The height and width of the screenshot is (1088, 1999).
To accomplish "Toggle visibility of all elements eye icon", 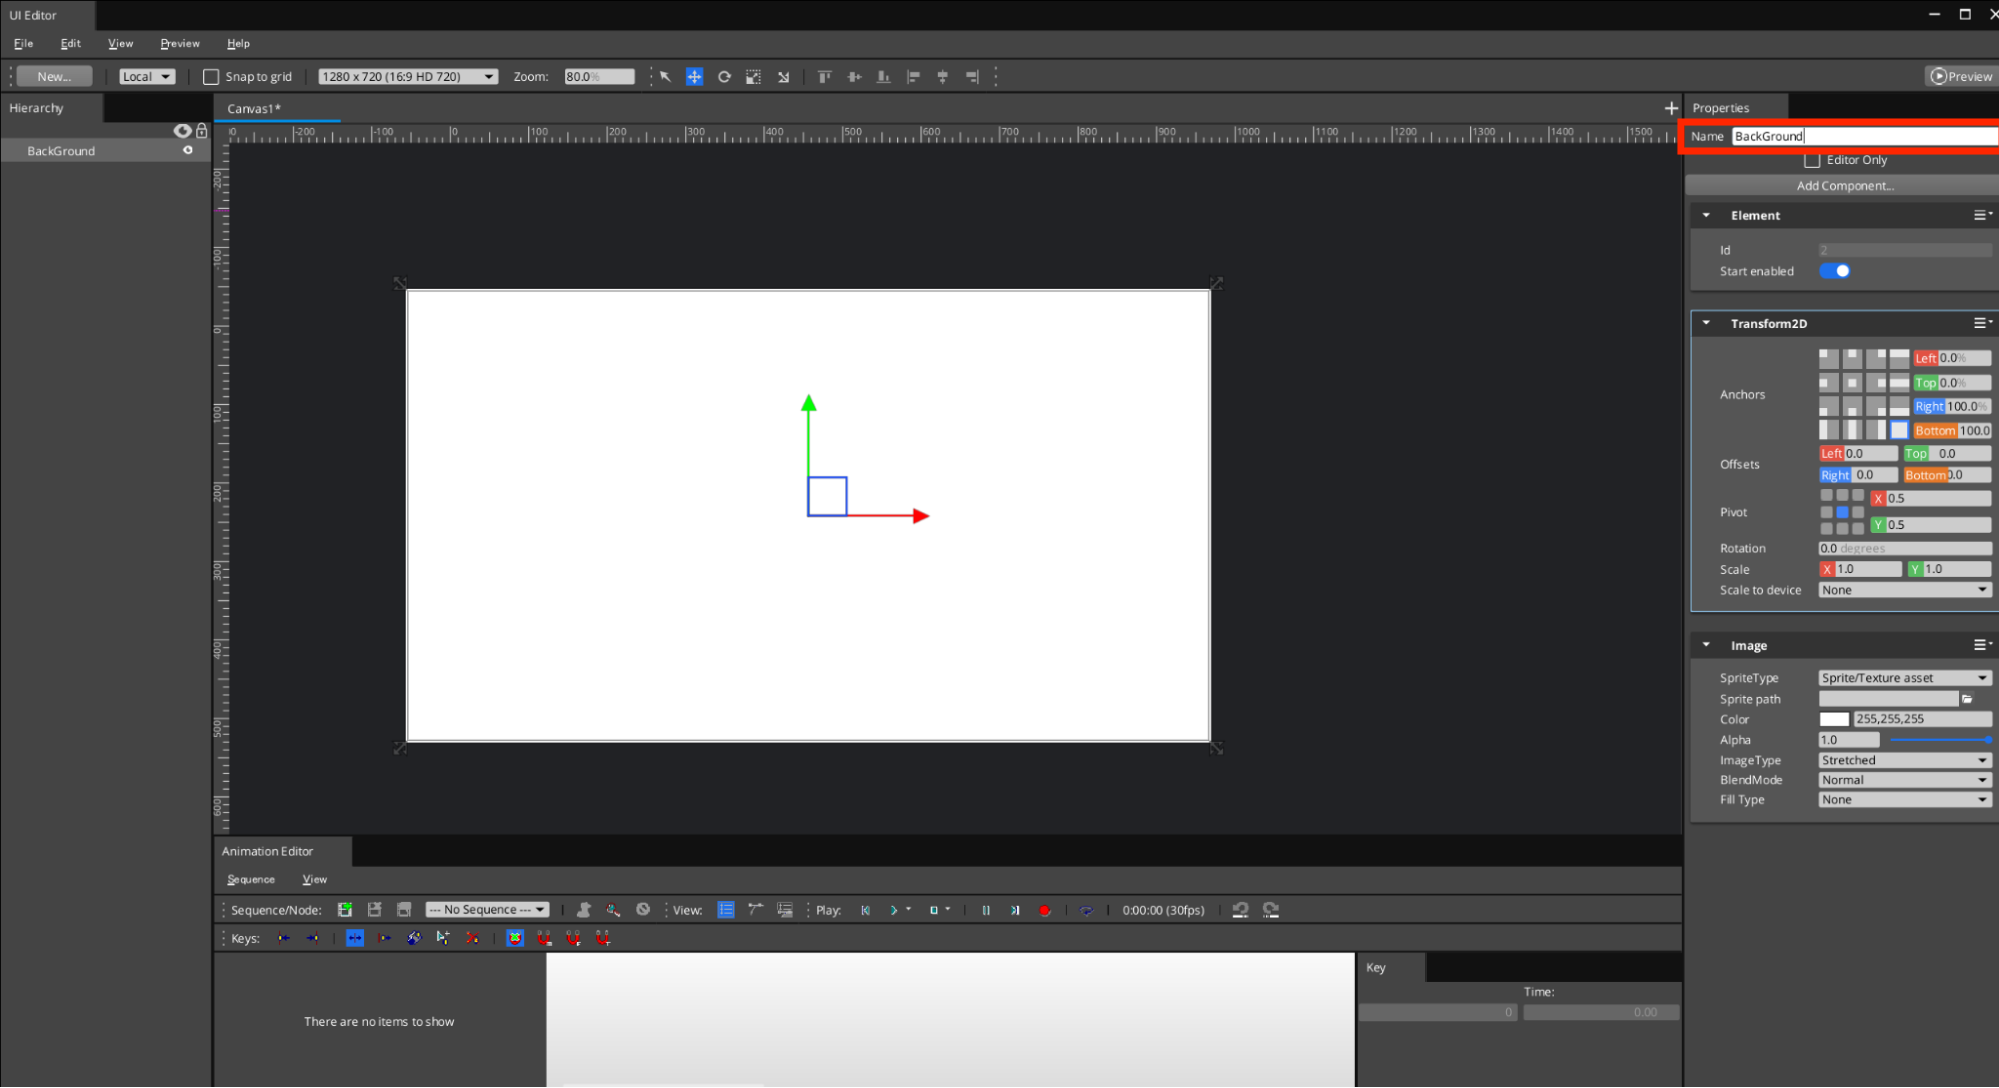I will tap(182, 130).
